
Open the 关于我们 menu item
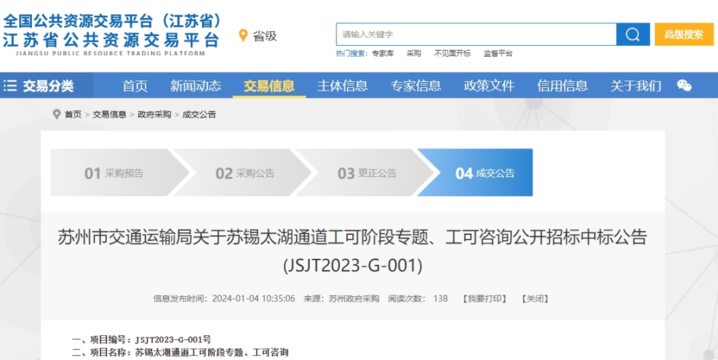[636, 86]
